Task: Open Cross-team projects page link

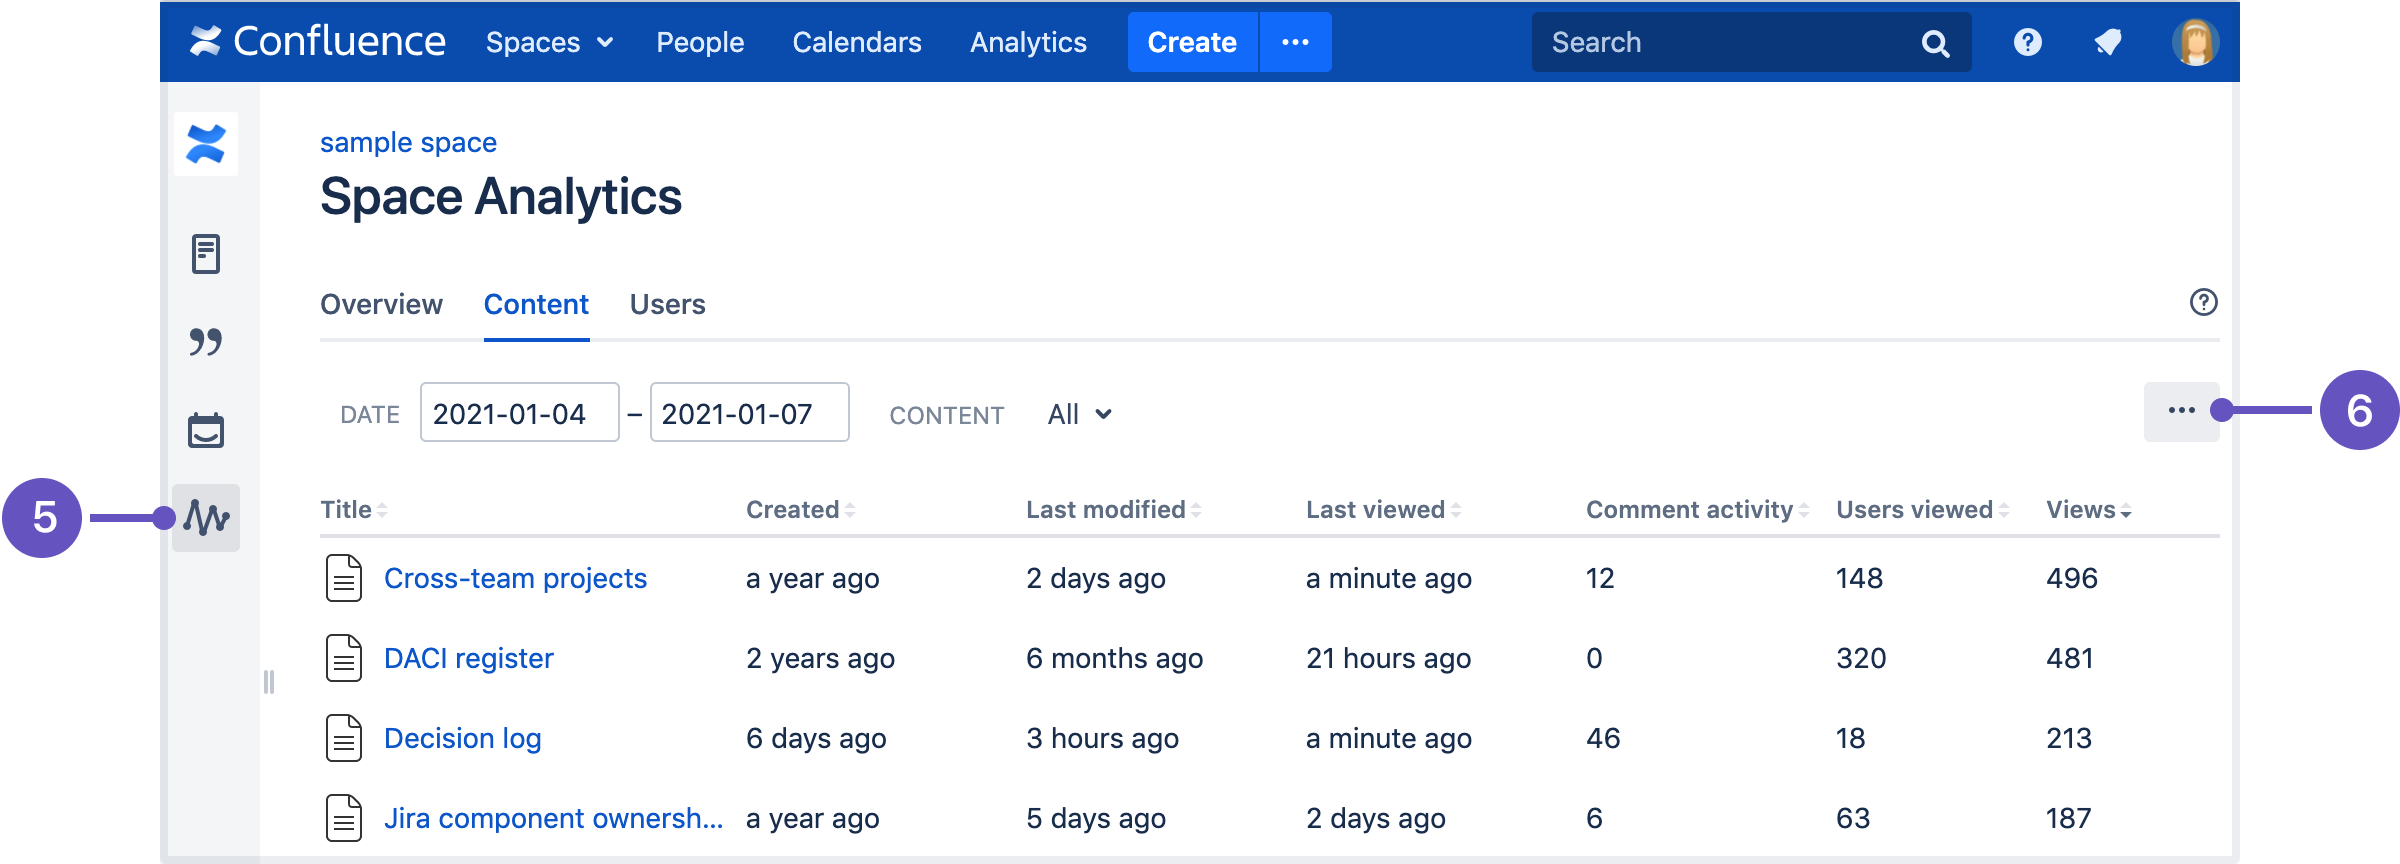Action: [x=515, y=578]
